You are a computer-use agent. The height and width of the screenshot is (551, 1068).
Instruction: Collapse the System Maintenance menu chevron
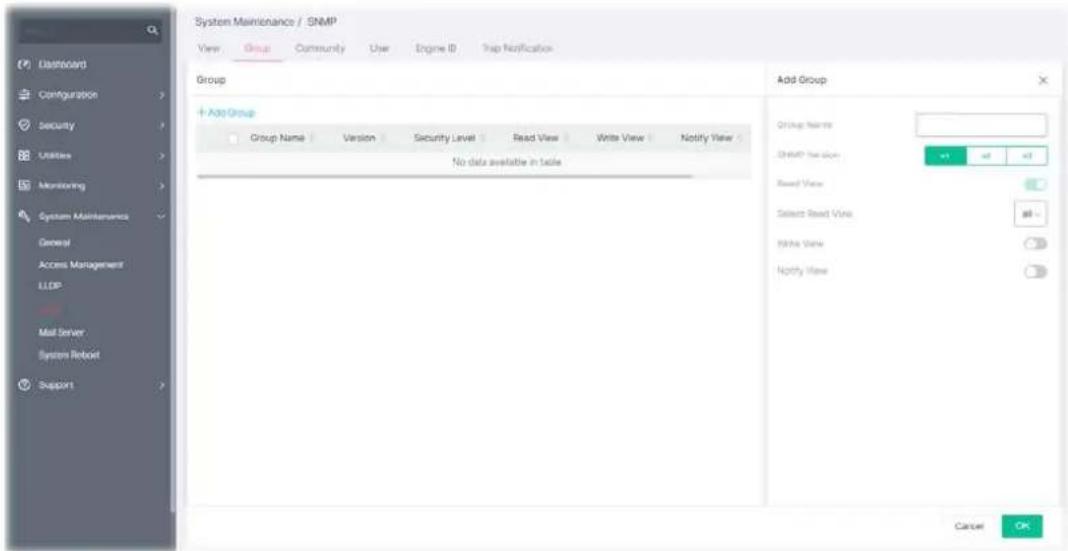point(162,217)
